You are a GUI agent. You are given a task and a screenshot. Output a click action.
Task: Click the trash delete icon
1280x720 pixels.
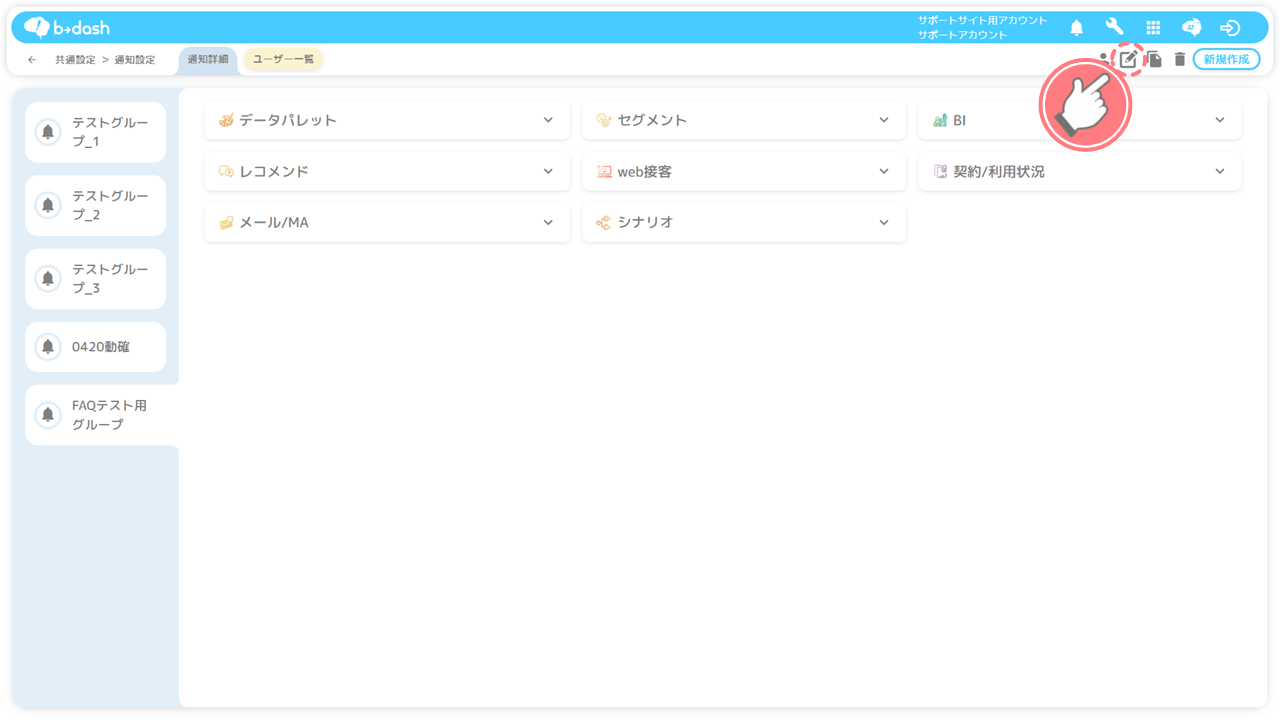pos(1180,59)
